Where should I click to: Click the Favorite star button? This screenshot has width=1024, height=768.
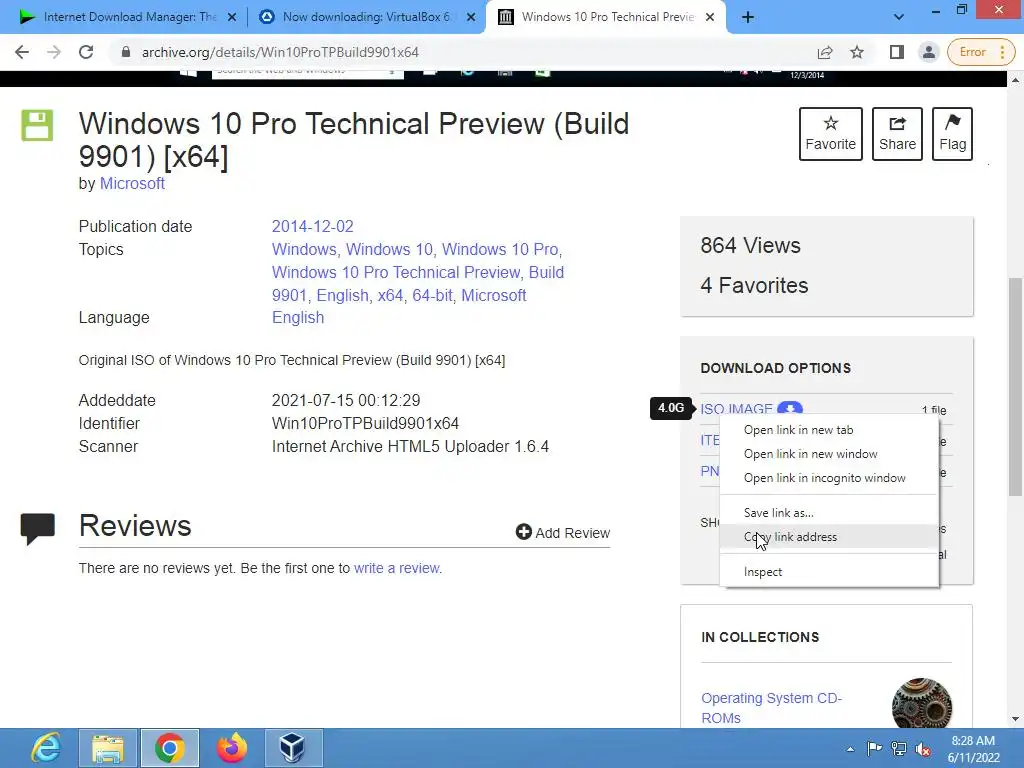(831, 134)
